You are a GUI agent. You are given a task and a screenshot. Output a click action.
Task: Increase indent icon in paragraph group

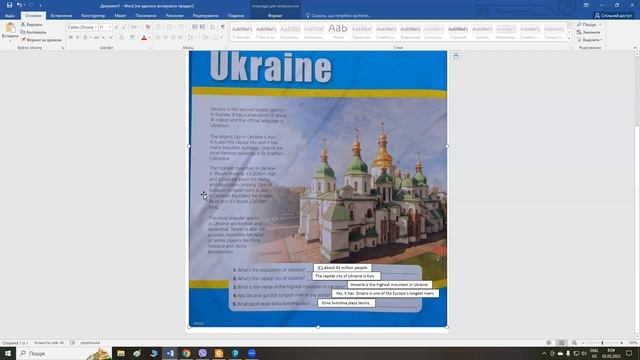202,27
